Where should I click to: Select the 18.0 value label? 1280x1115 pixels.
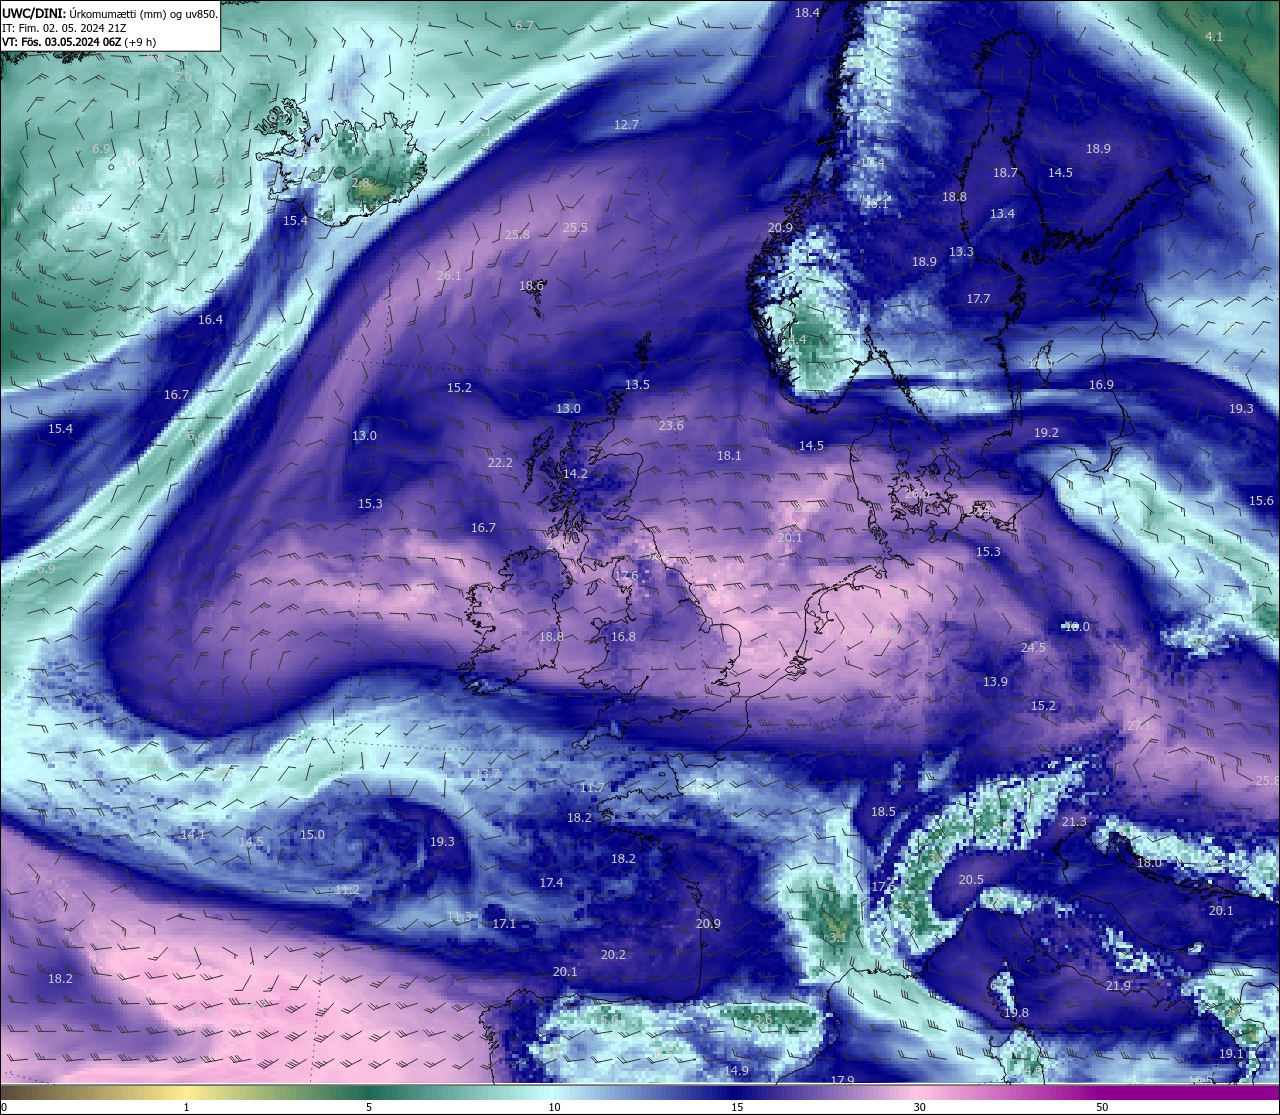(1149, 863)
